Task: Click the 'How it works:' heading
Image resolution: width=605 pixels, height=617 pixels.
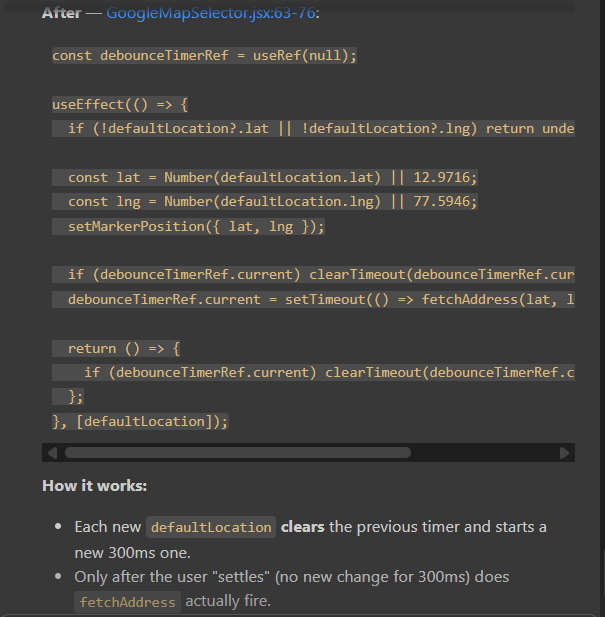Action: click(94, 486)
